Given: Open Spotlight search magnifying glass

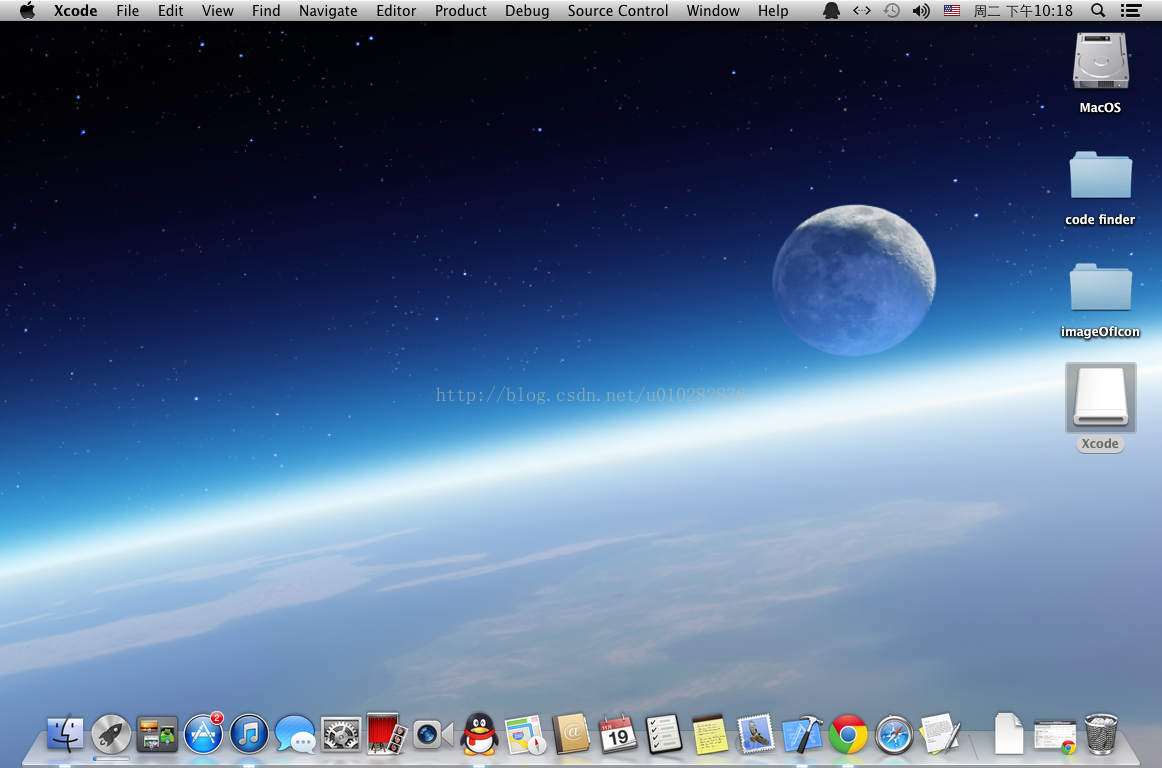Looking at the screenshot, I should [1098, 11].
